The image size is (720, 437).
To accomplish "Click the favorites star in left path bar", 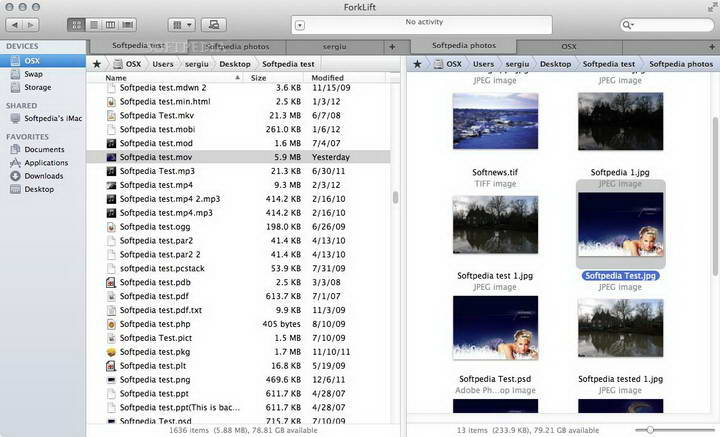I will pyautogui.click(x=96, y=63).
